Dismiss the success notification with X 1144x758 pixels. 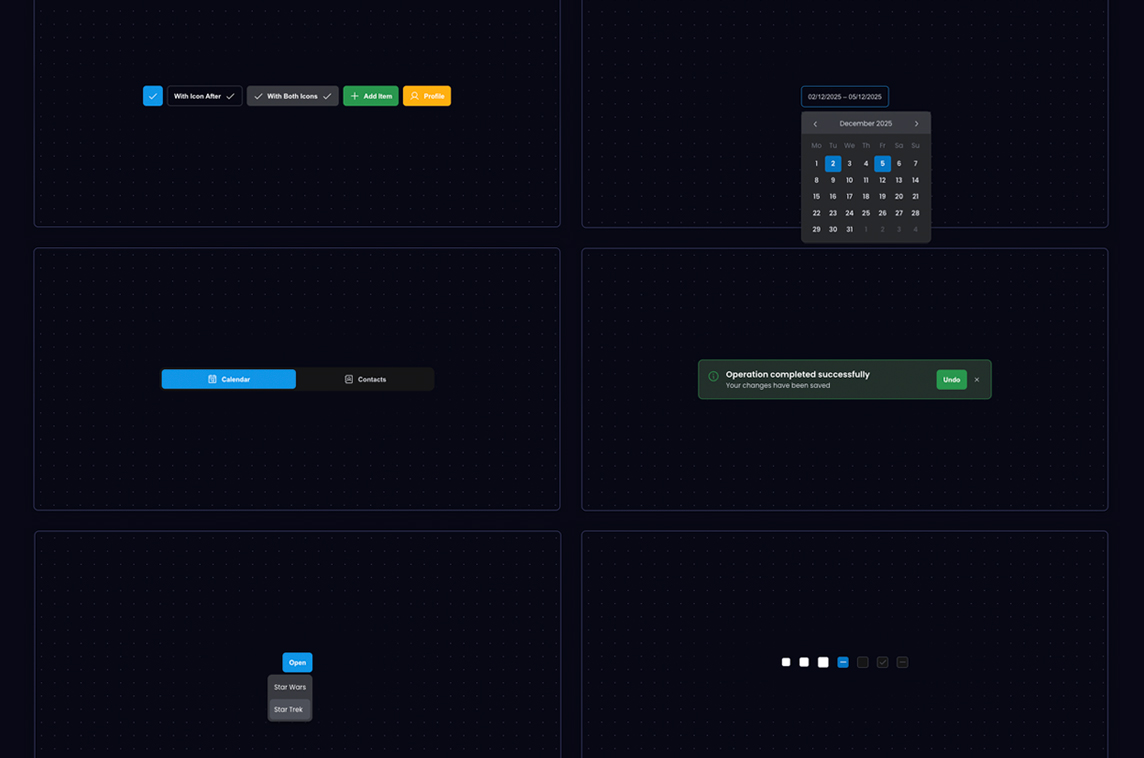click(977, 380)
